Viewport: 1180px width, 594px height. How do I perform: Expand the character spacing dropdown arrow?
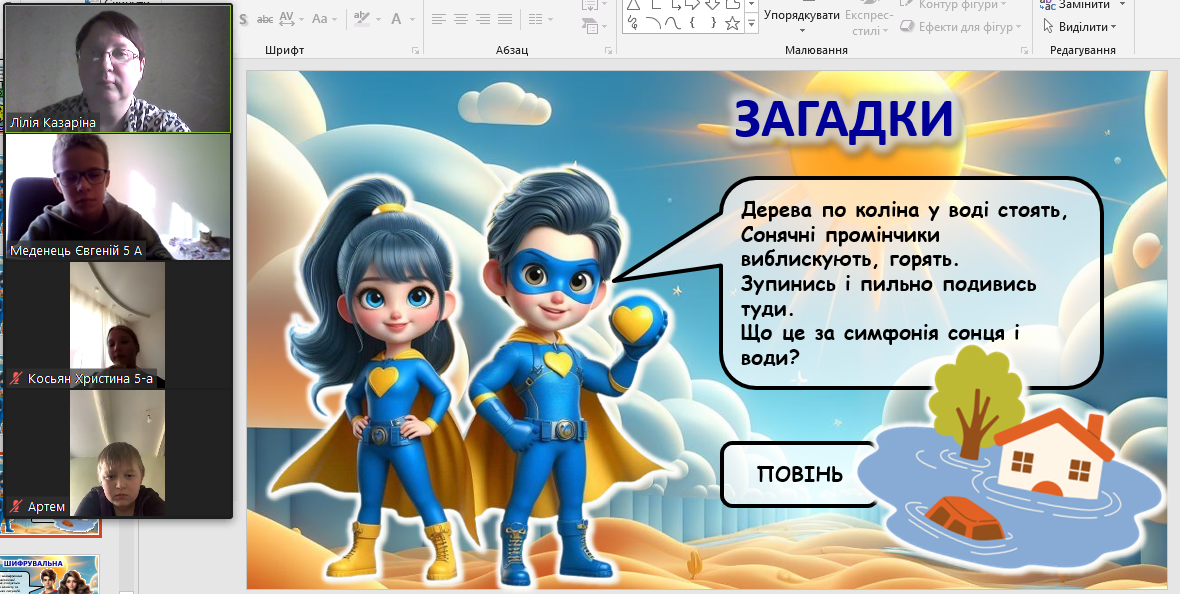pos(301,19)
